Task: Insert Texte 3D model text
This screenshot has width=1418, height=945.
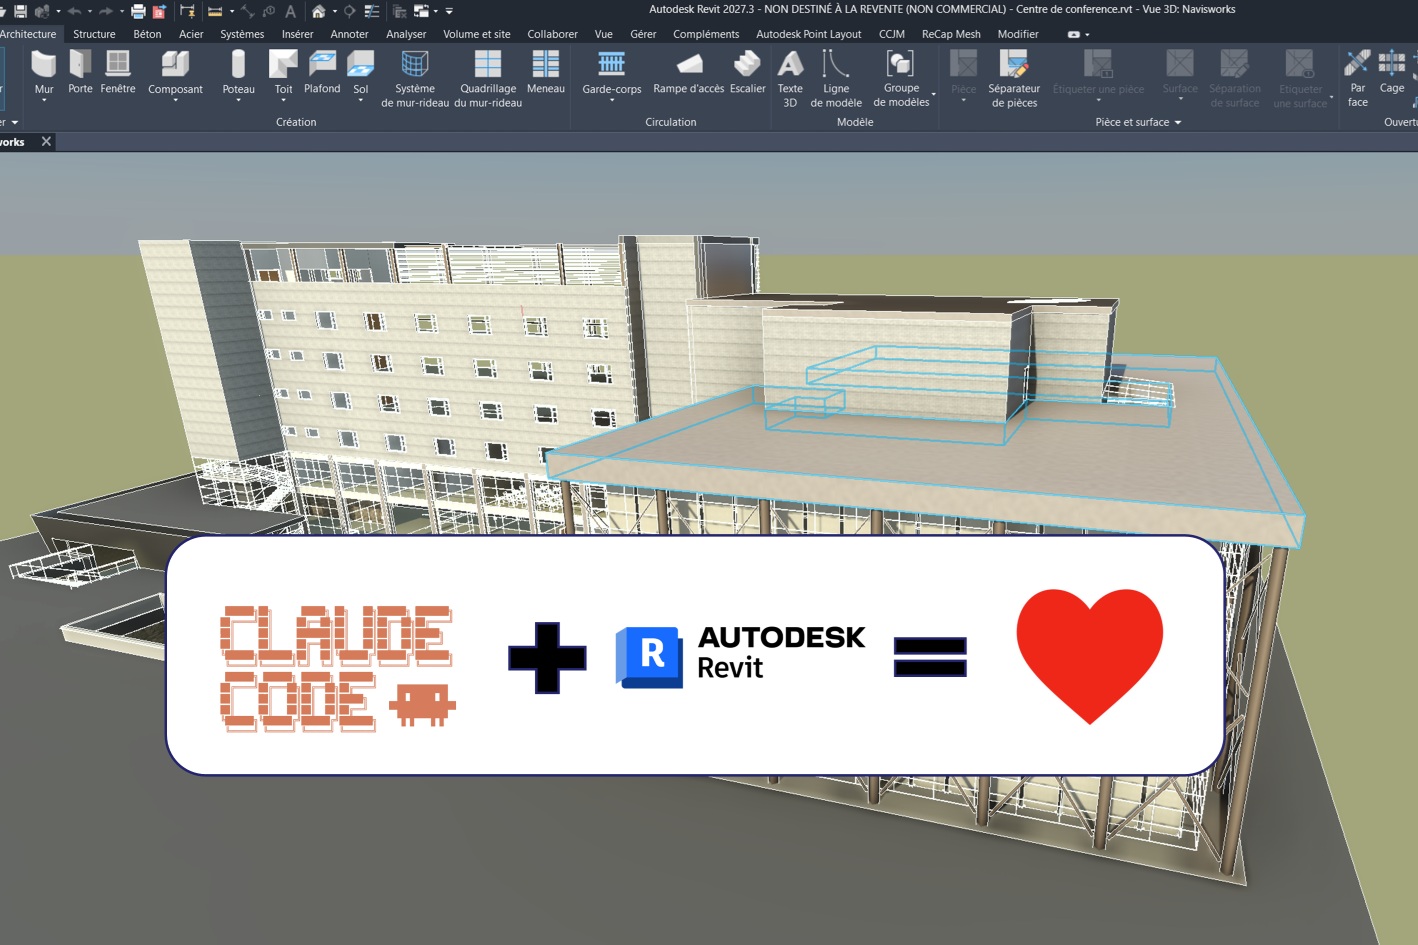Action: tap(790, 79)
